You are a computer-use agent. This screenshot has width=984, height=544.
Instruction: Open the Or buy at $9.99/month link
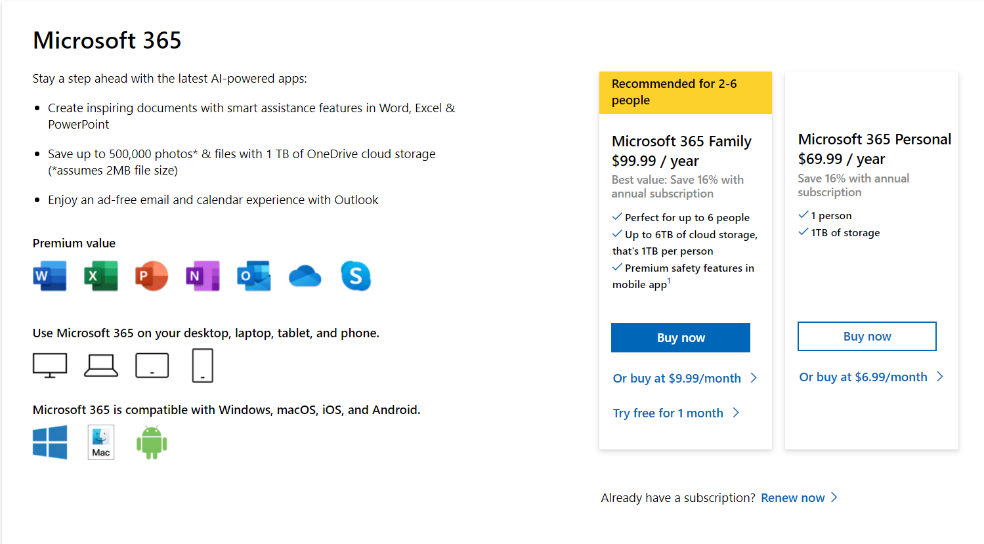click(685, 378)
